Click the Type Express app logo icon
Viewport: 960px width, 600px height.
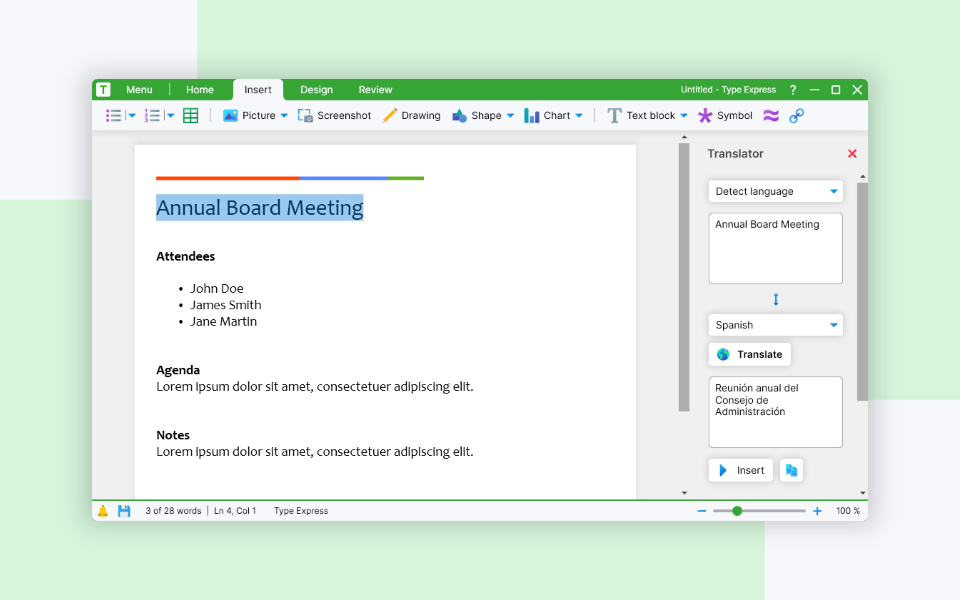[103, 89]
